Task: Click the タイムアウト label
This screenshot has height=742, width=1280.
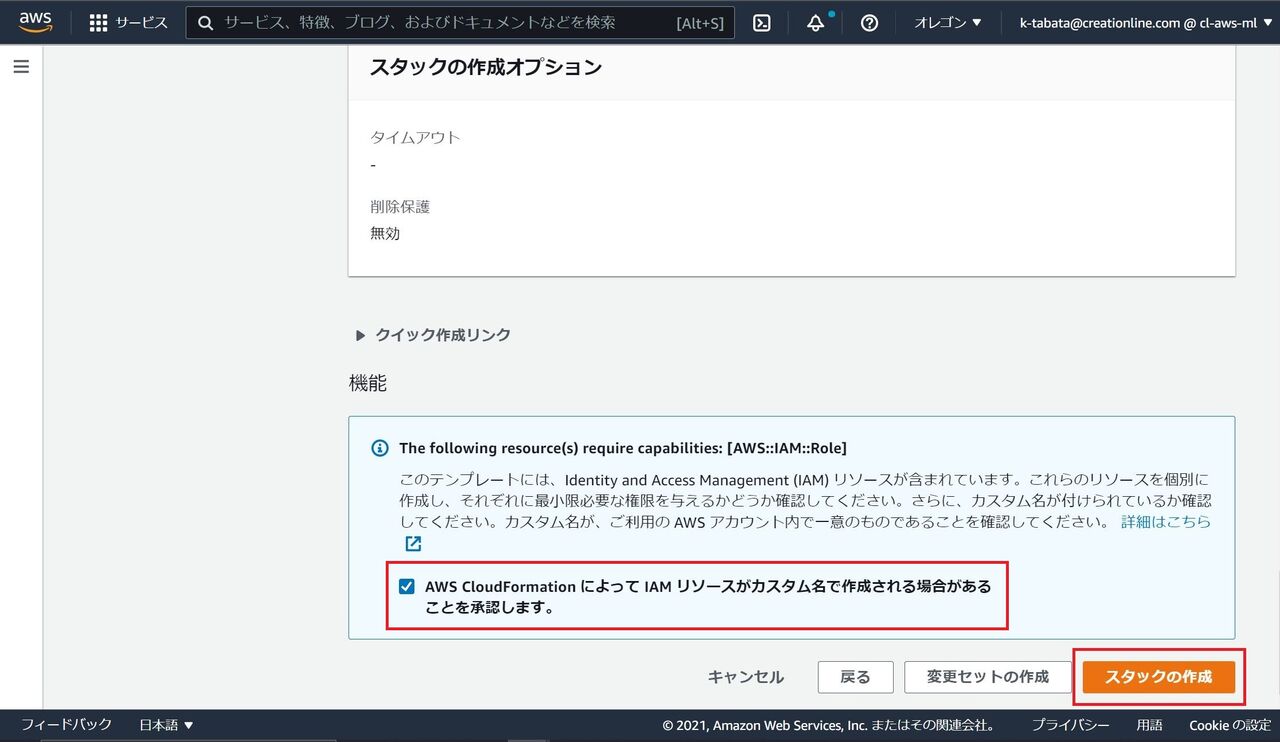Action: 415,138
